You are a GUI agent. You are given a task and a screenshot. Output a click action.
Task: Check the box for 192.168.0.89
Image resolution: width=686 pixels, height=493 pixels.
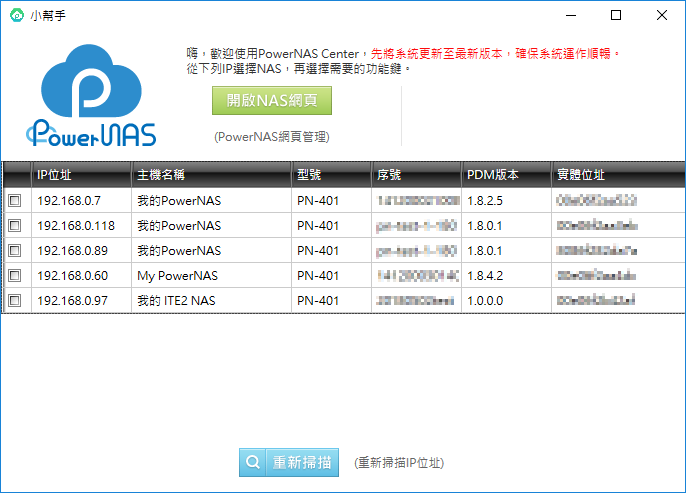(x=14, y=251)
